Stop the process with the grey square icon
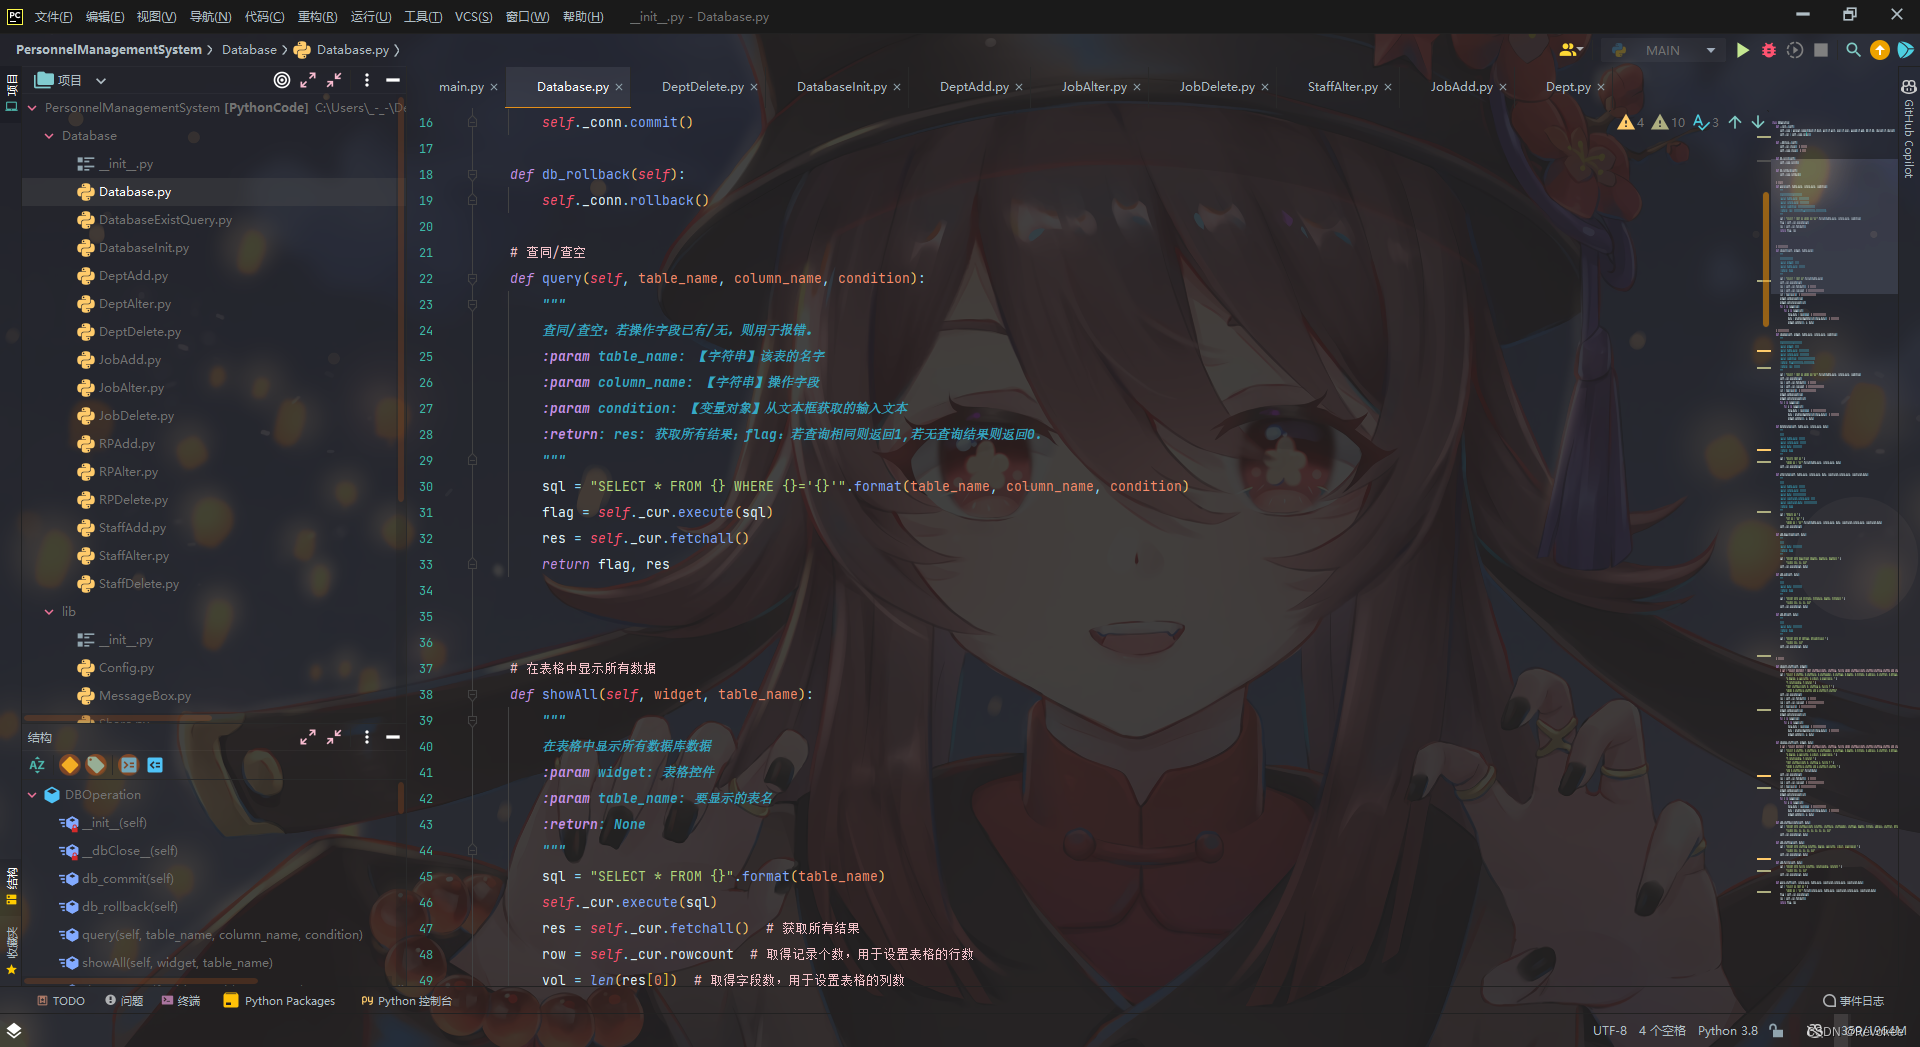This screenshot has height=1047, width=1920. pyautogui.click(x=1821, y=50)
